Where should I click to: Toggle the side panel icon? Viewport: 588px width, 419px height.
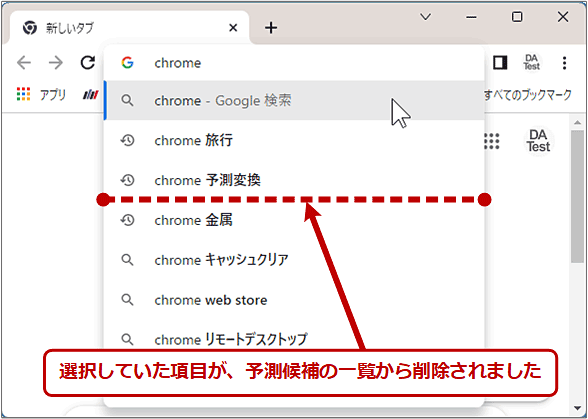tap(500, 63)
